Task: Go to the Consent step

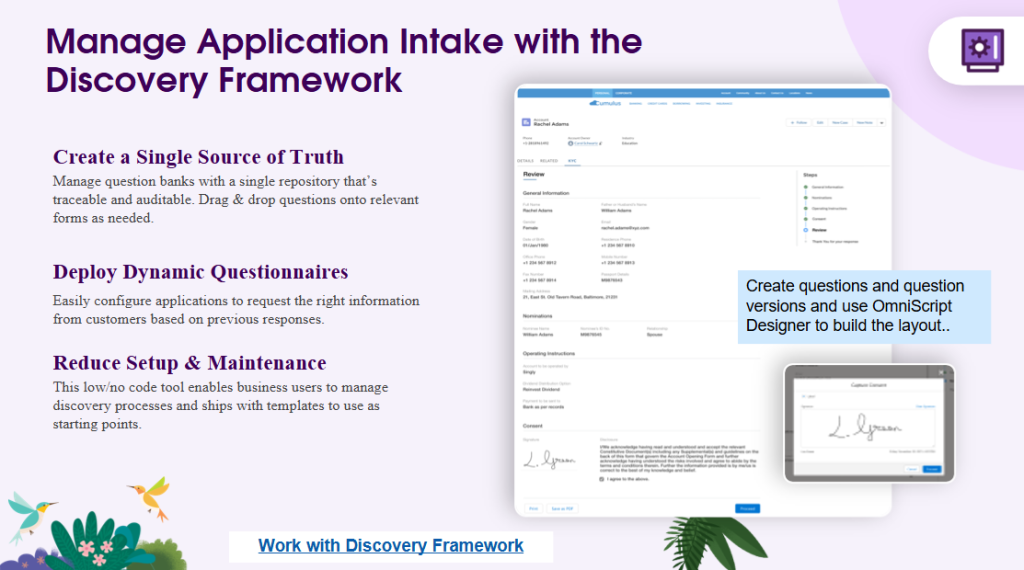Action: pyautogui.click(x=819, y=219)
